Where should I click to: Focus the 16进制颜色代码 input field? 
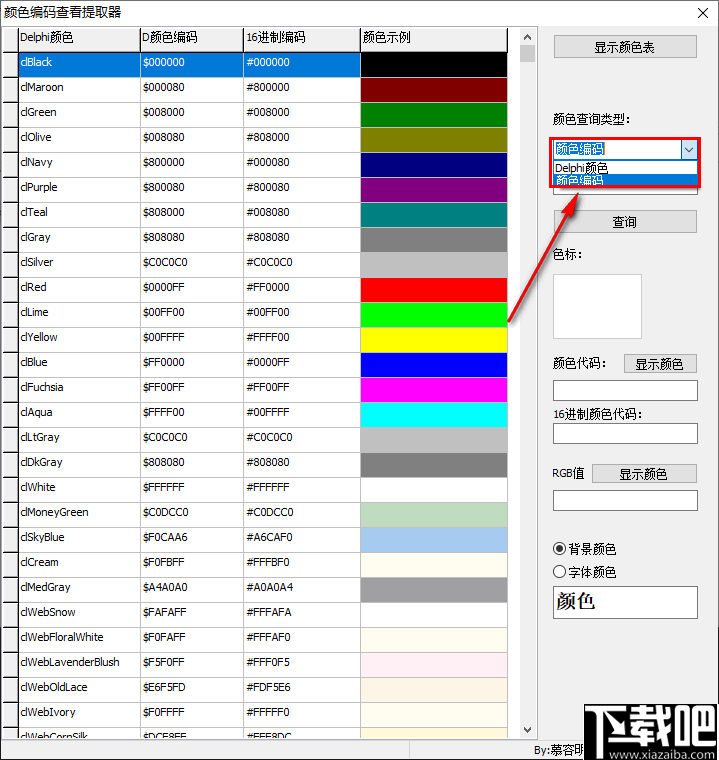click(x=625, y=433)
